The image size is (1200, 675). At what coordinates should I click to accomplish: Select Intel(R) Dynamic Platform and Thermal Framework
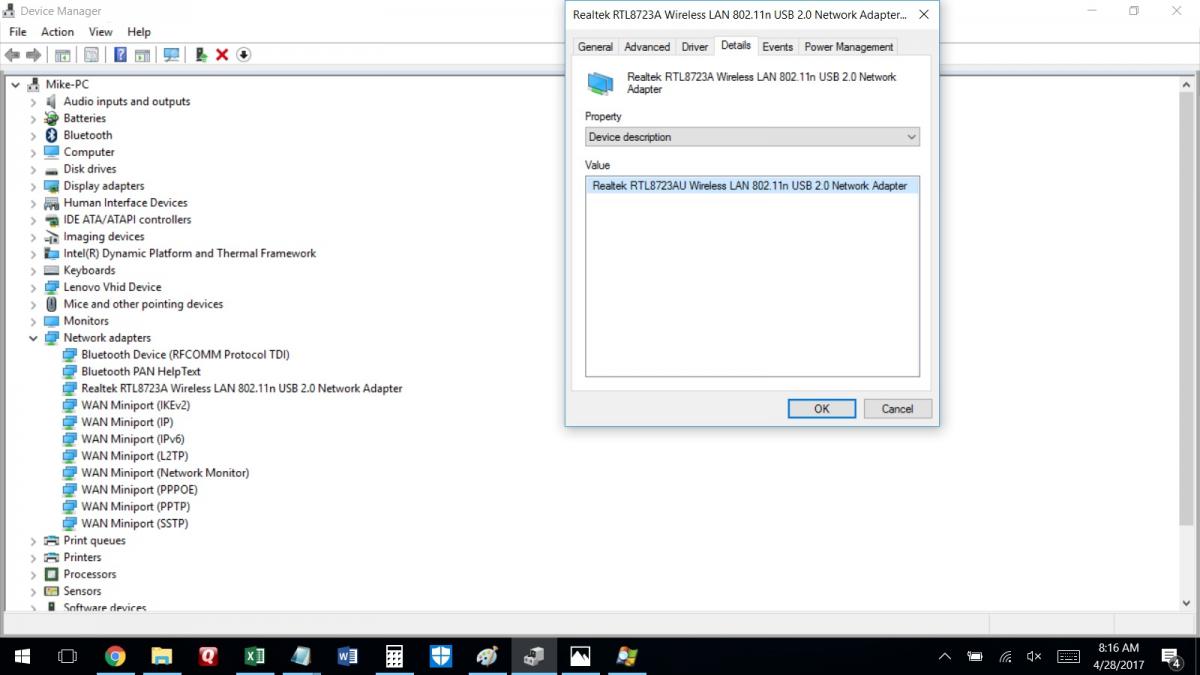pos(189,253)
